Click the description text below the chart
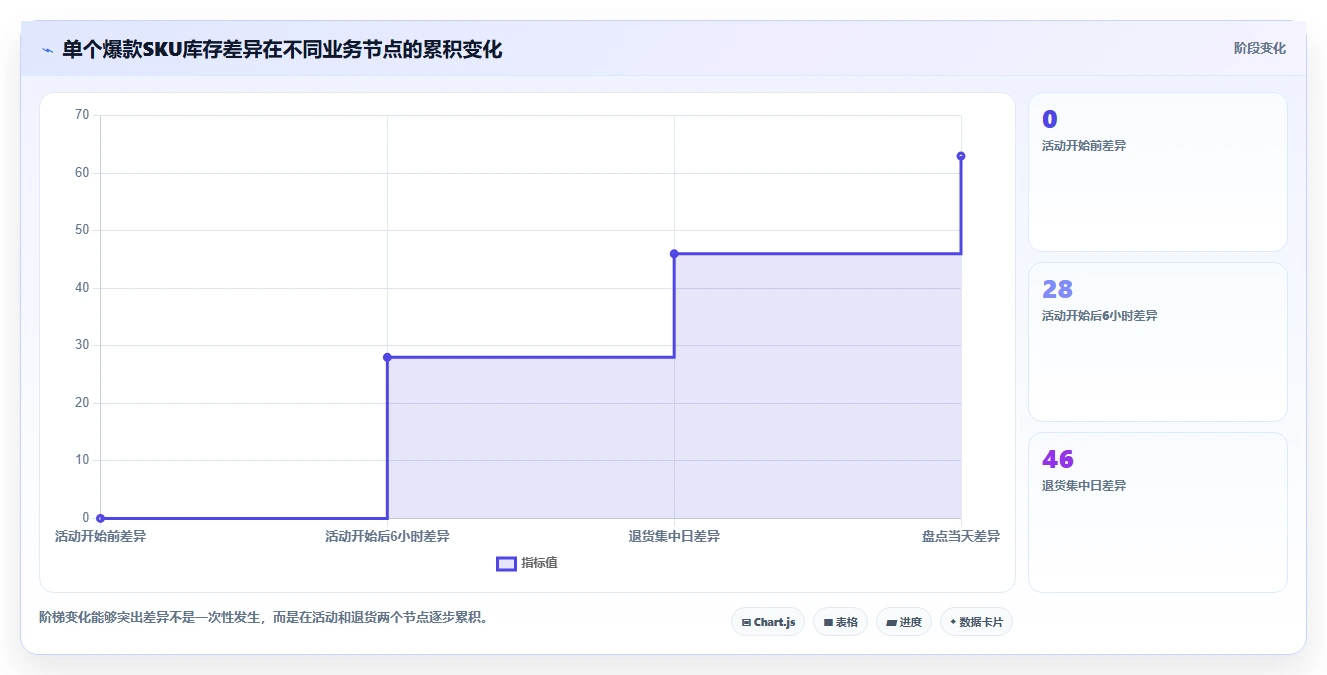This screenshot has height=675, width=1327. click(264, 617)
